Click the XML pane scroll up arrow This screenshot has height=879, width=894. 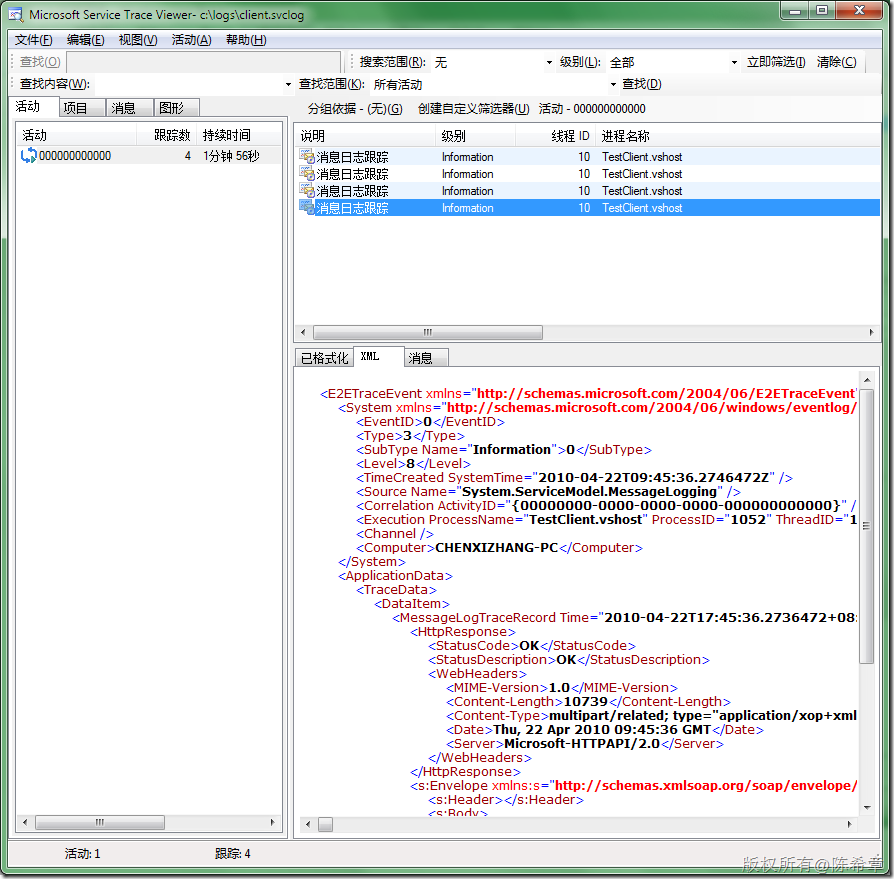(867, 380)
